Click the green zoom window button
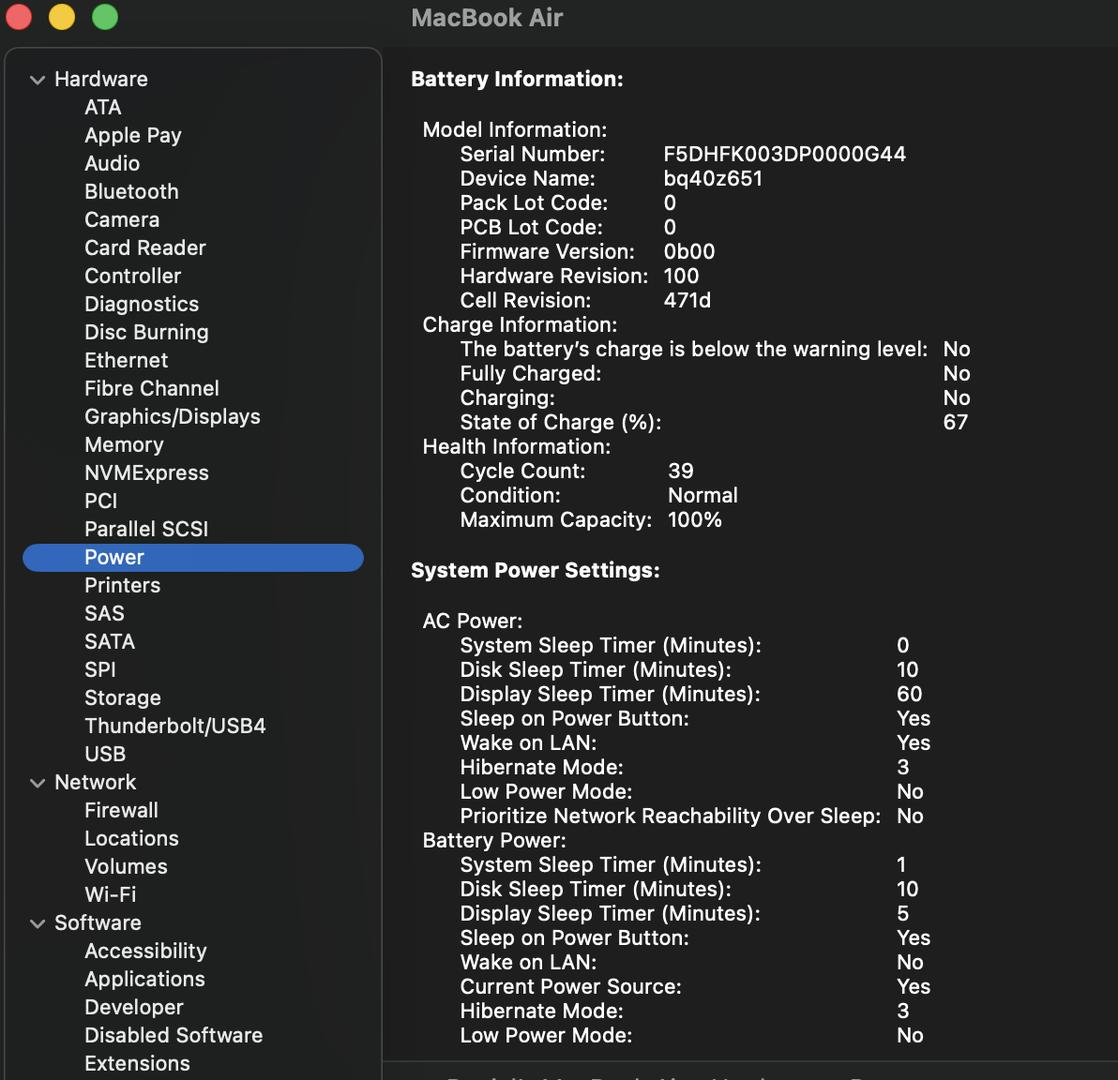Image resolution: width=1118 pixels, height=1080 pixels. click(x=104, y=17)
